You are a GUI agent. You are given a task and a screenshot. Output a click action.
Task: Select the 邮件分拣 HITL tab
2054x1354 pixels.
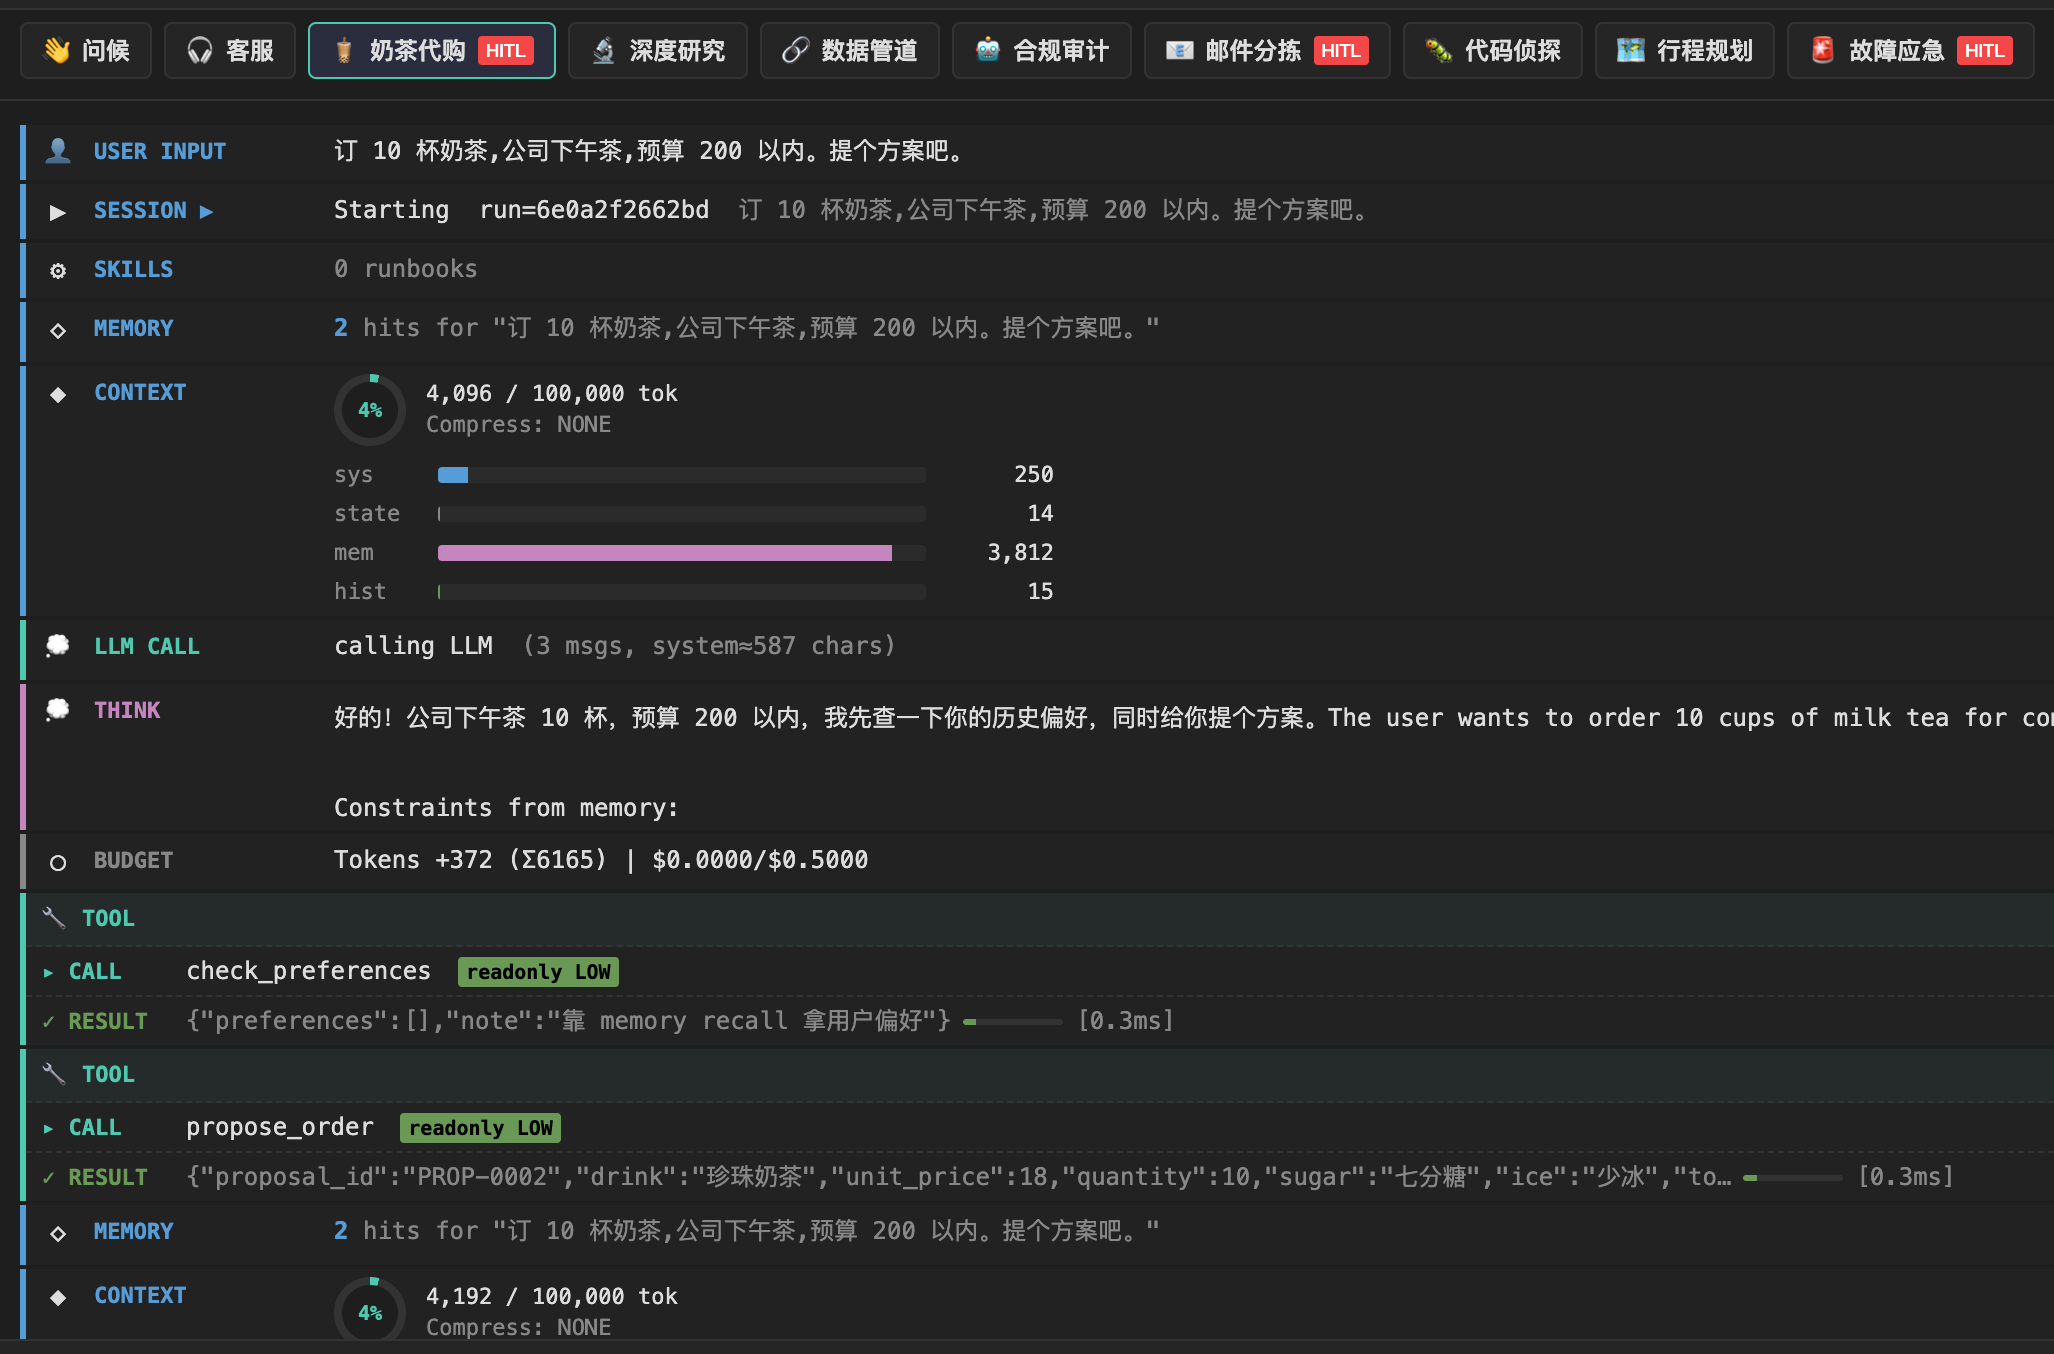tap(1267, 50)
